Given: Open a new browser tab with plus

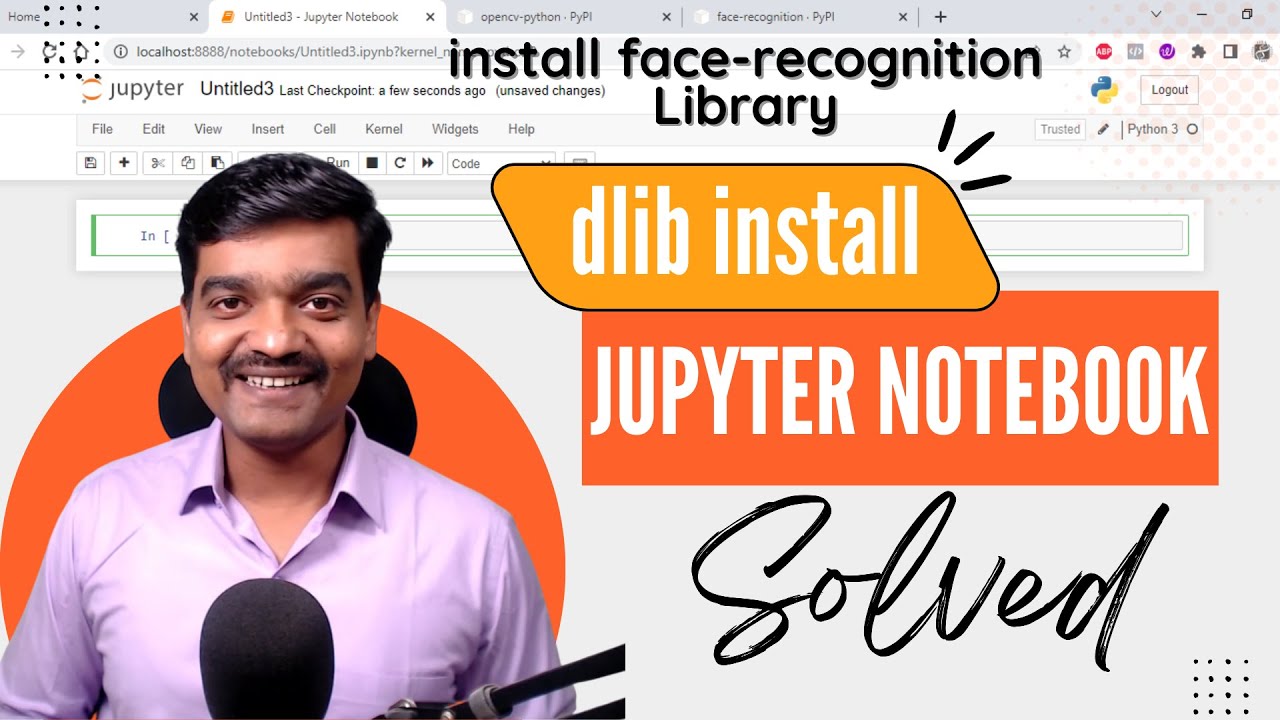Looking at the screenshot, I should (940, 16).
